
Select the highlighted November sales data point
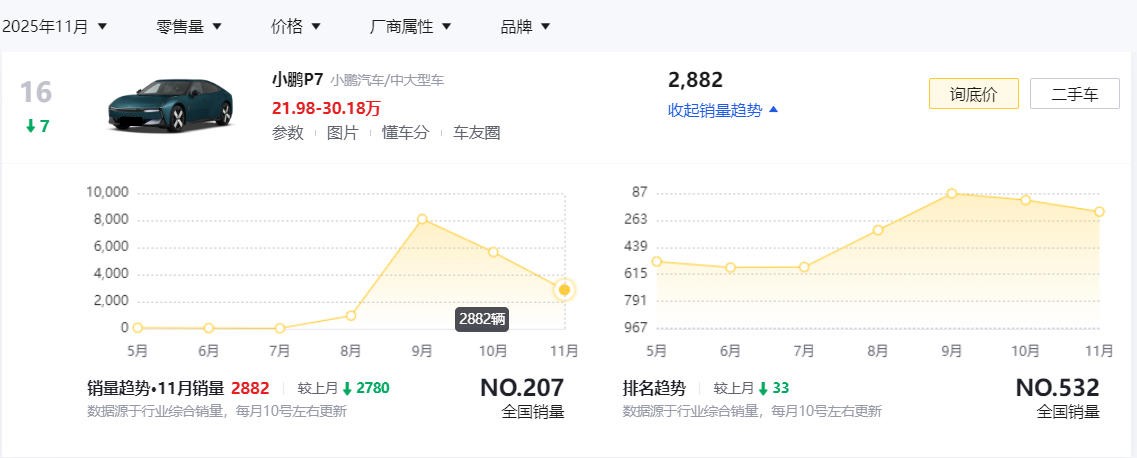[565, 290]
